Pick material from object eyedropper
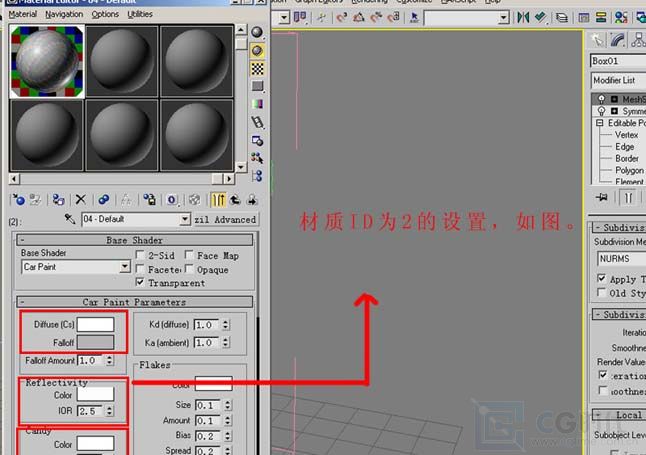 coord(70,219)
